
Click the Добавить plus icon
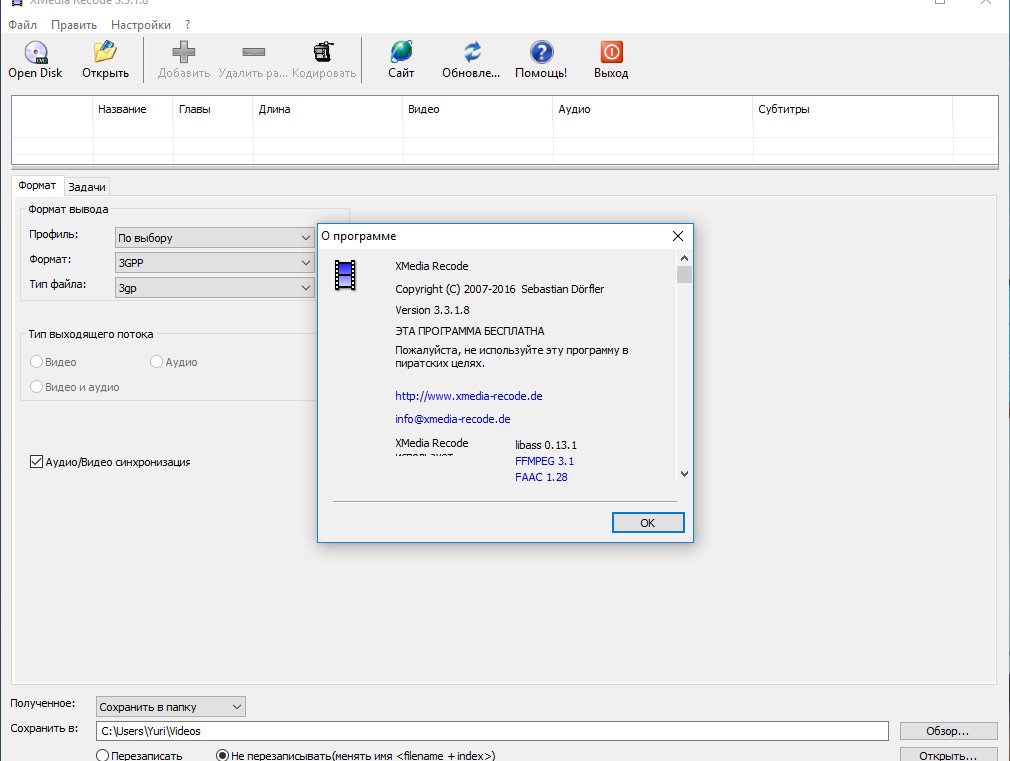[x=184, y=52]
